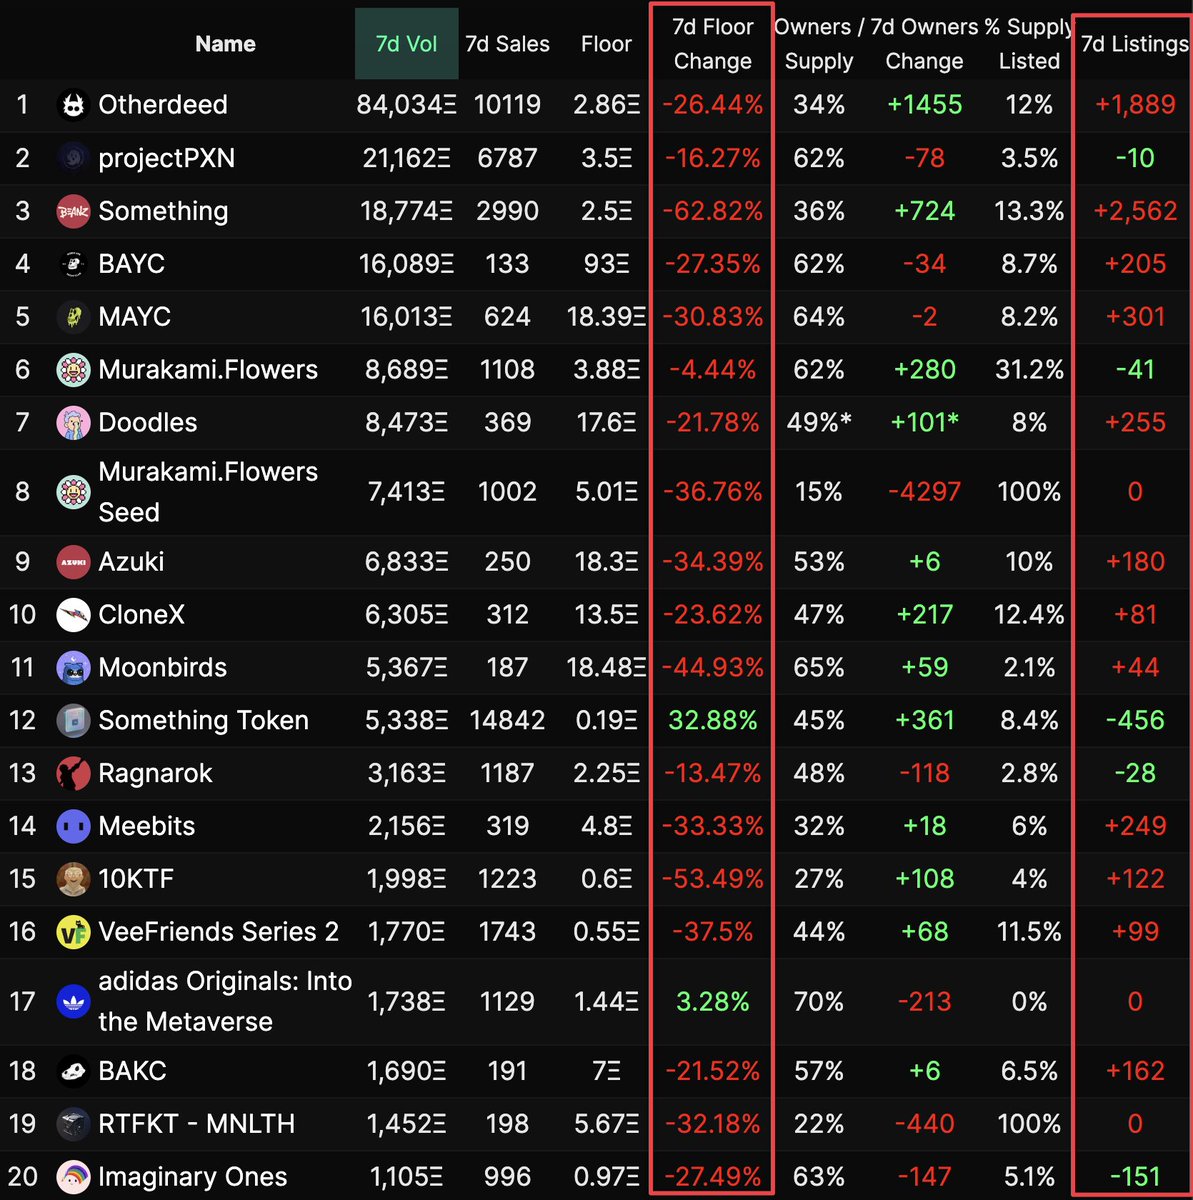
Task: Click the +1455 owners change value
Action: pyautogui.click(x=924, y=105)
